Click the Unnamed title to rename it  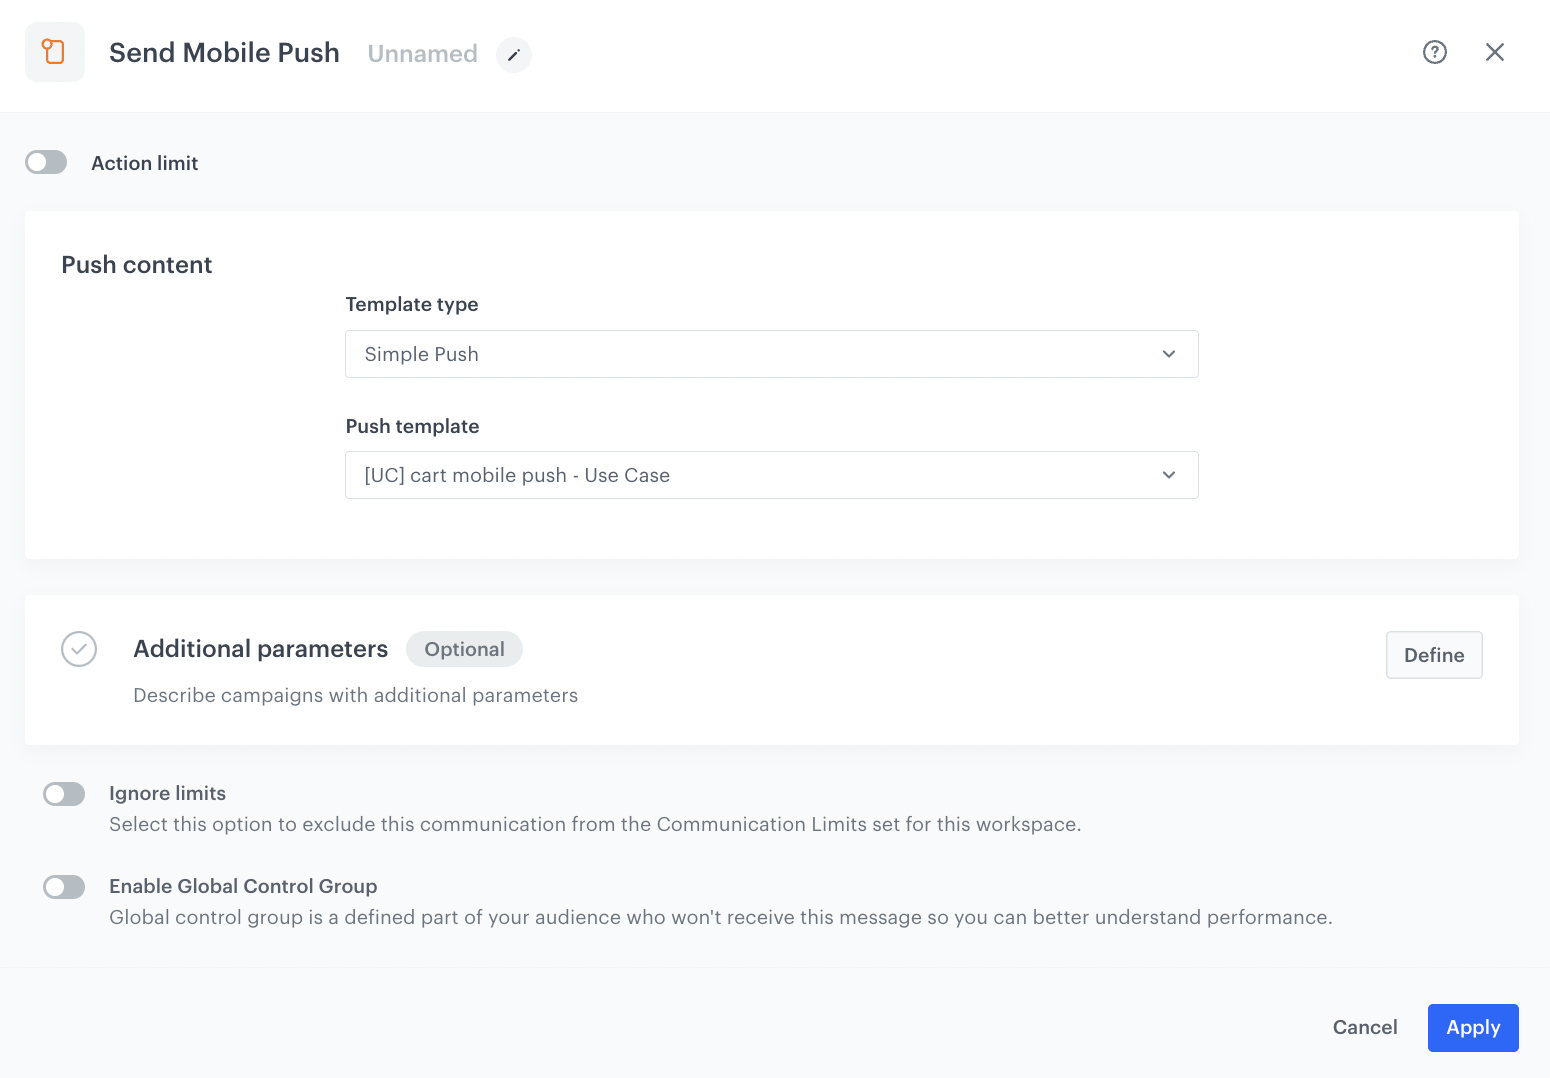422,53
